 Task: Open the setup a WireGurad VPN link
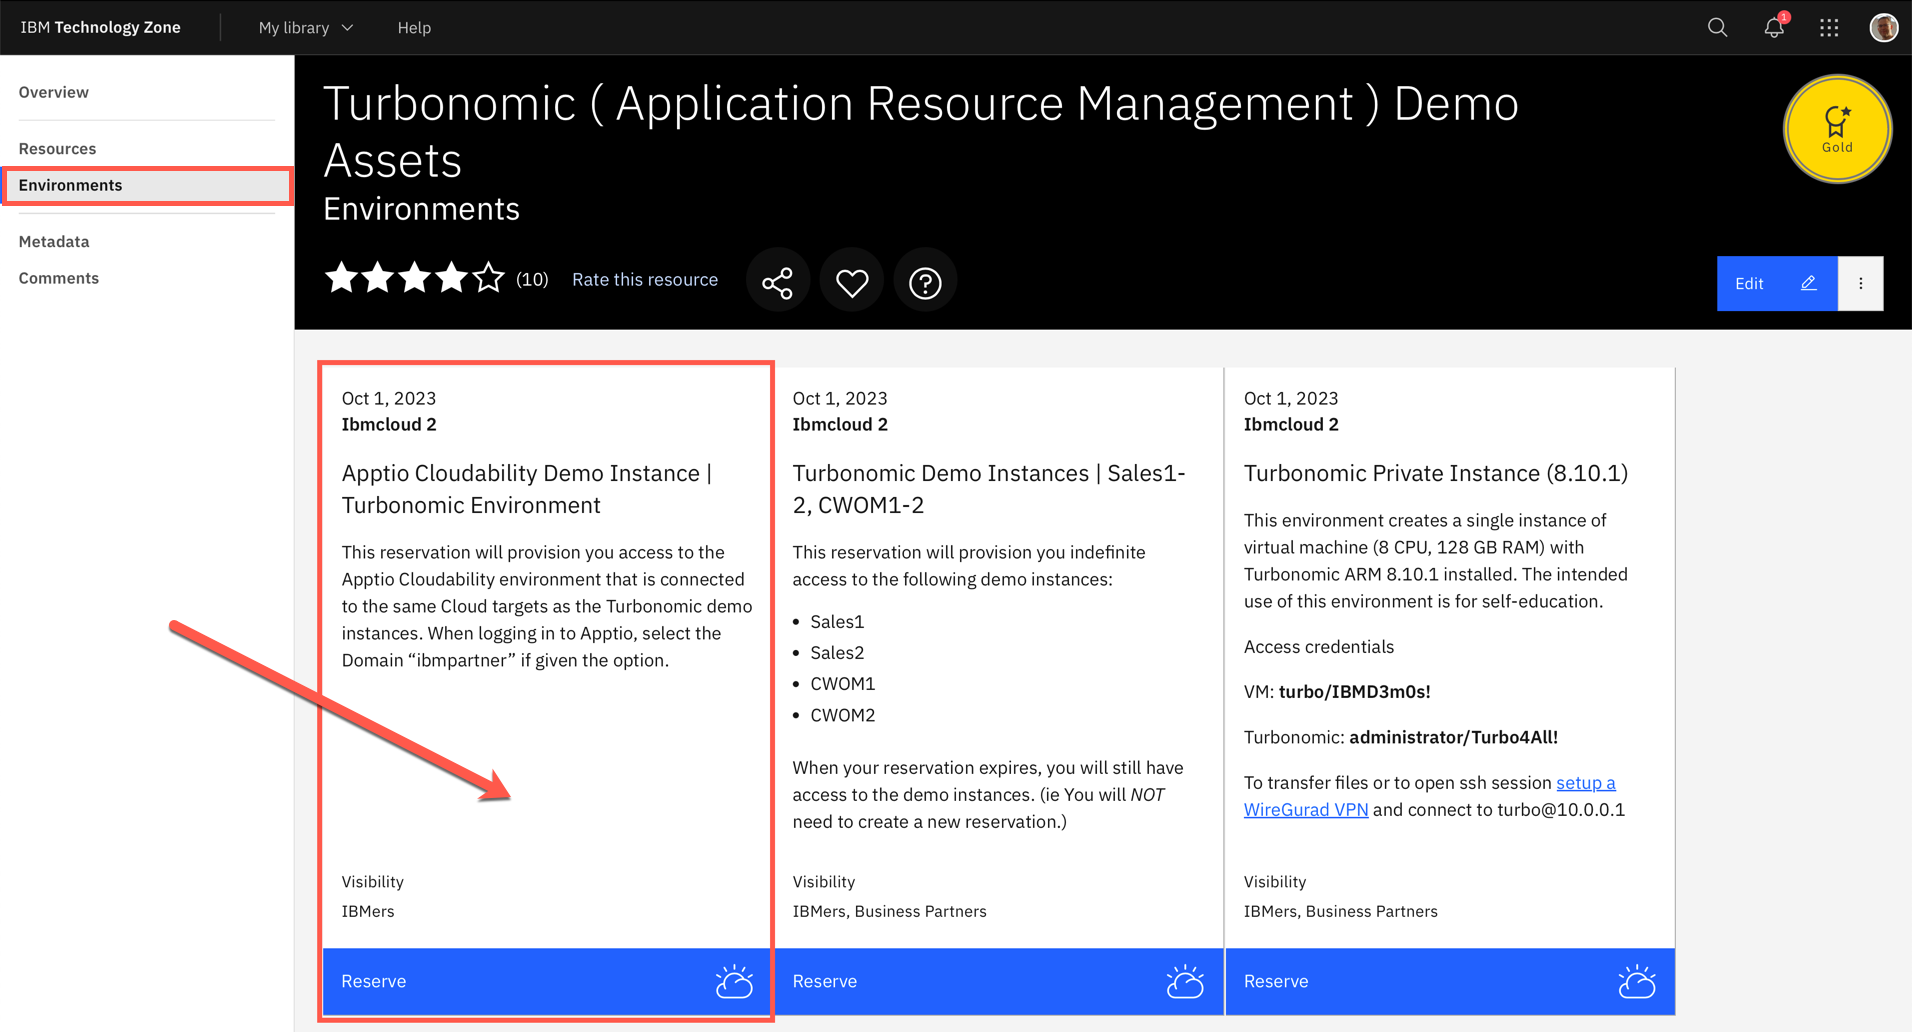[1430, 796]
